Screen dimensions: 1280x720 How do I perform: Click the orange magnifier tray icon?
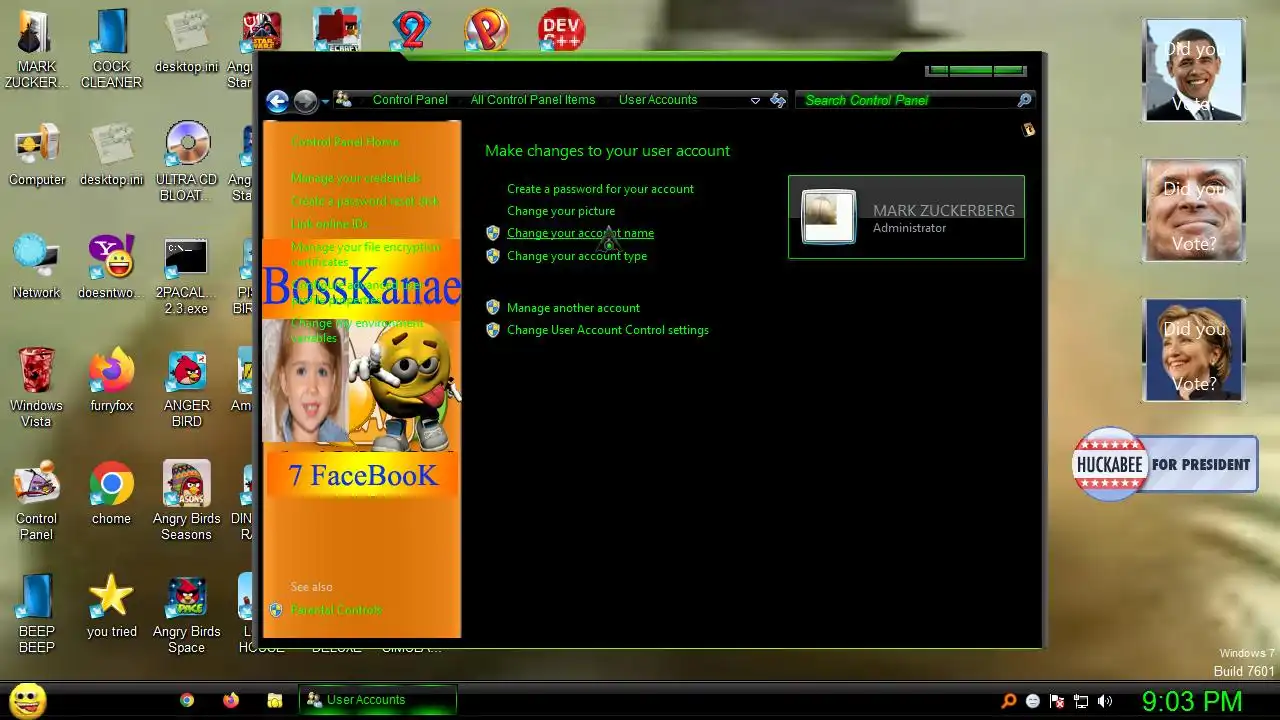1009,701
